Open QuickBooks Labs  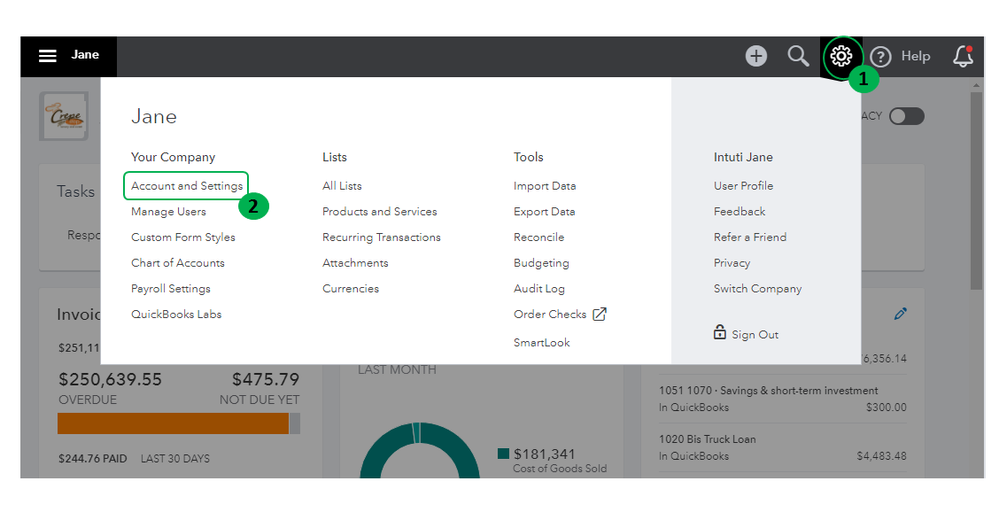coord(176,314)
